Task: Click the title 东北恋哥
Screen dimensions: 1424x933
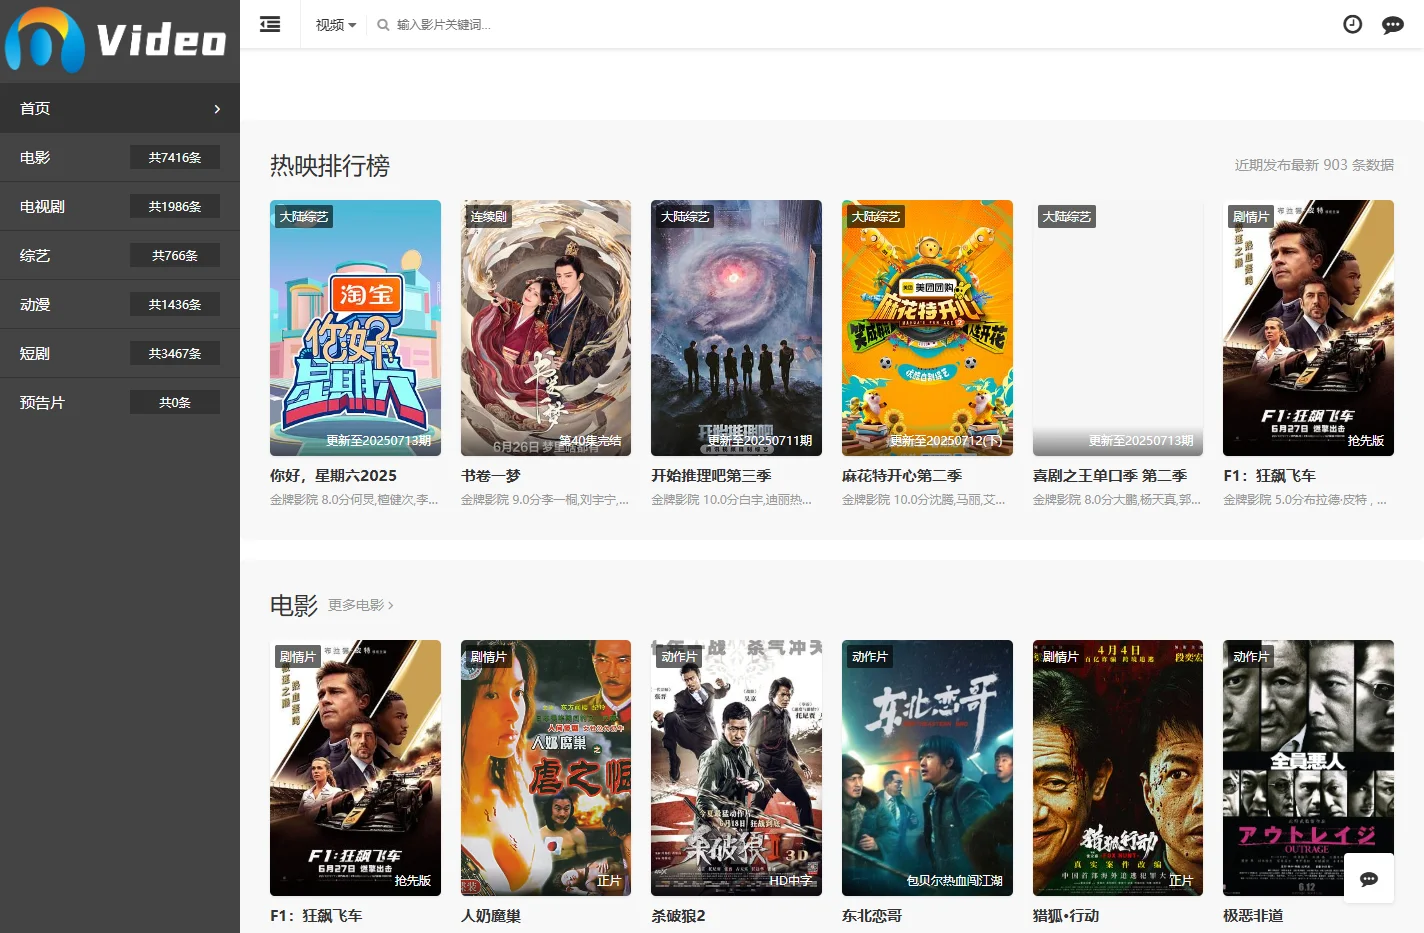Action: [872, 916]
